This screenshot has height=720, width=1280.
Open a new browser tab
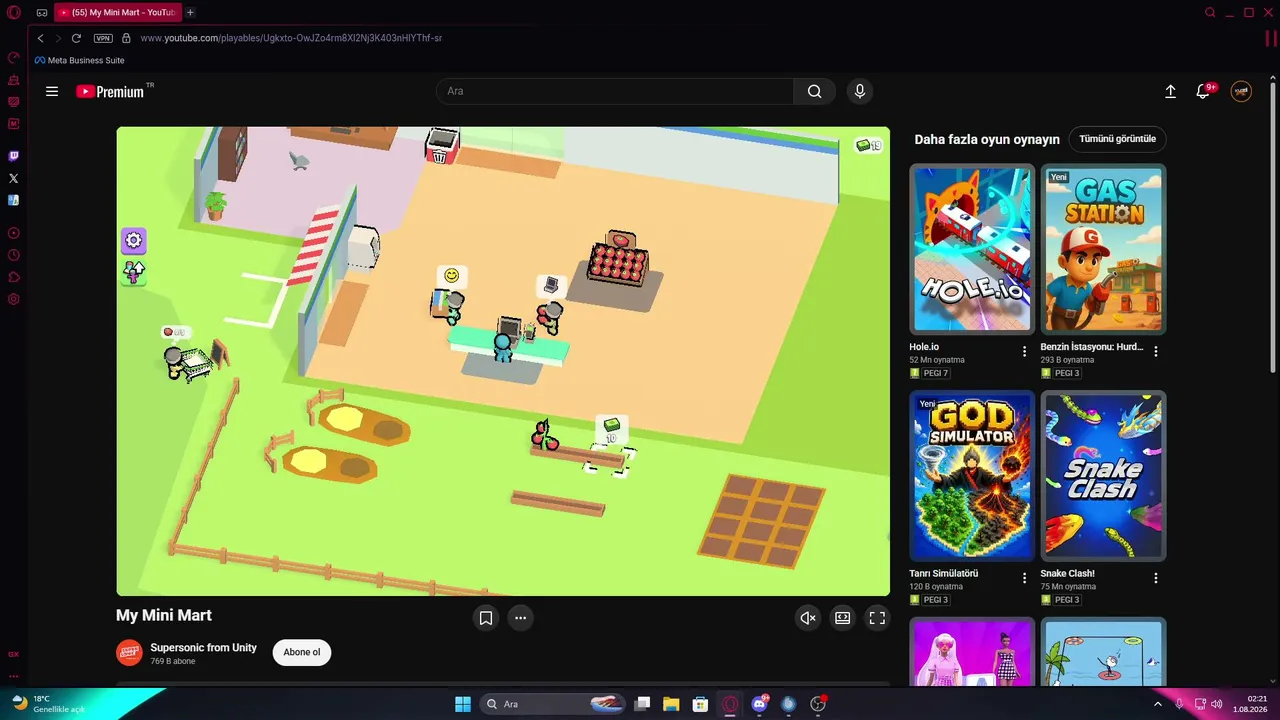click(190, 12)
